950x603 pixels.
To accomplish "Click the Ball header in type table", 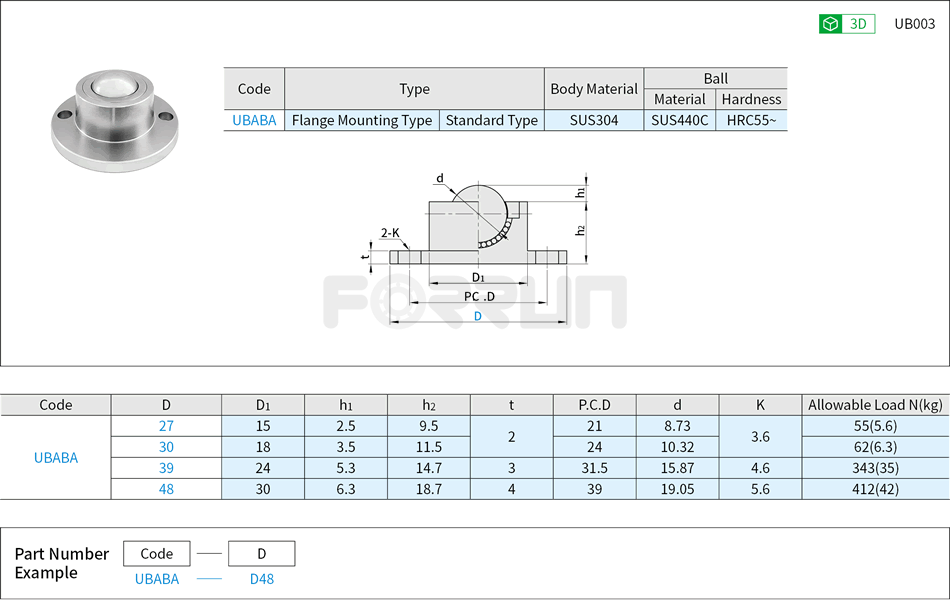I will (x=716, y=78).
